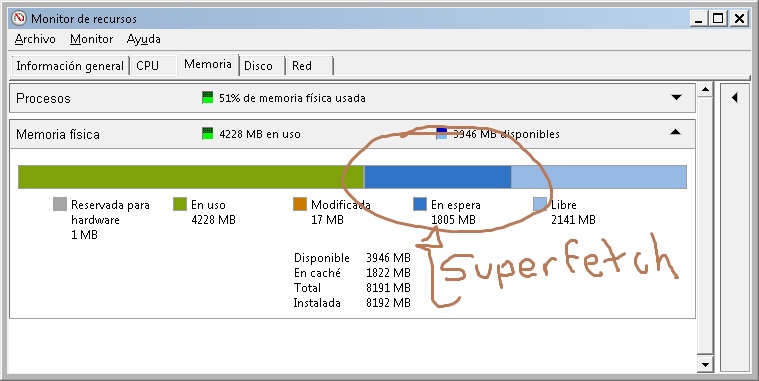The image size is (759, 381).
Task: Switch to the Información general tab
Action: coord(70,66)
